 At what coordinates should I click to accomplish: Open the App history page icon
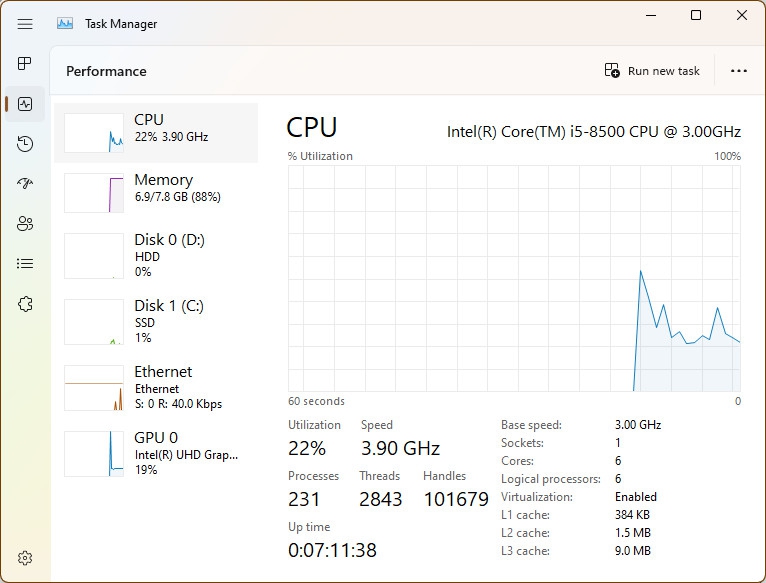tap(25, 144)
